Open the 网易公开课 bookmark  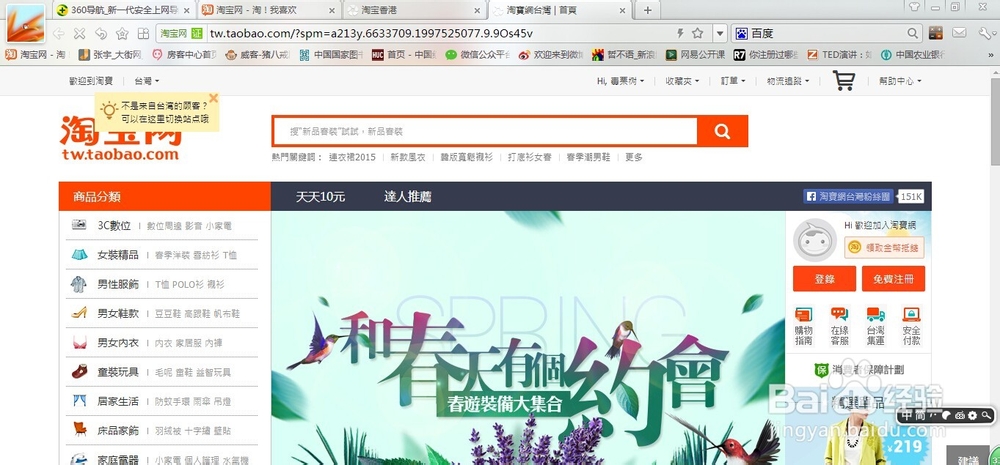[695, 55]
